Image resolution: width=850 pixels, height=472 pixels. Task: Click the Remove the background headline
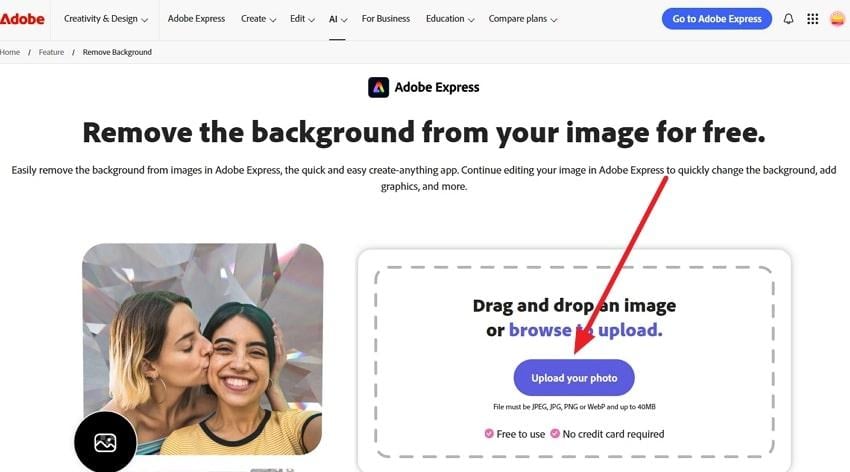[424, 132]
